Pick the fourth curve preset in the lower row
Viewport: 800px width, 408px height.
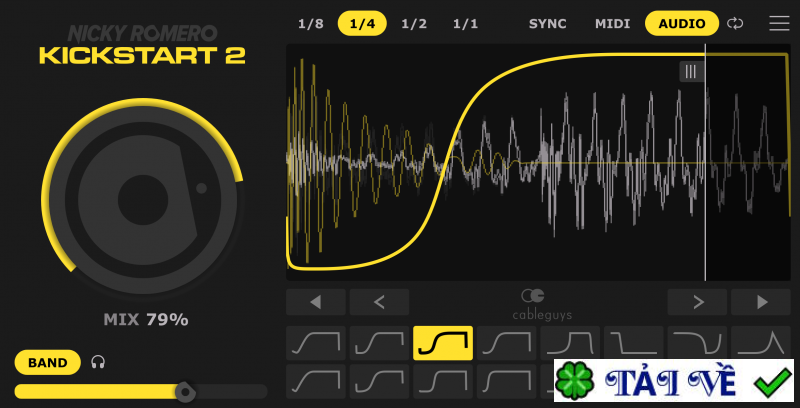point(506,381)
